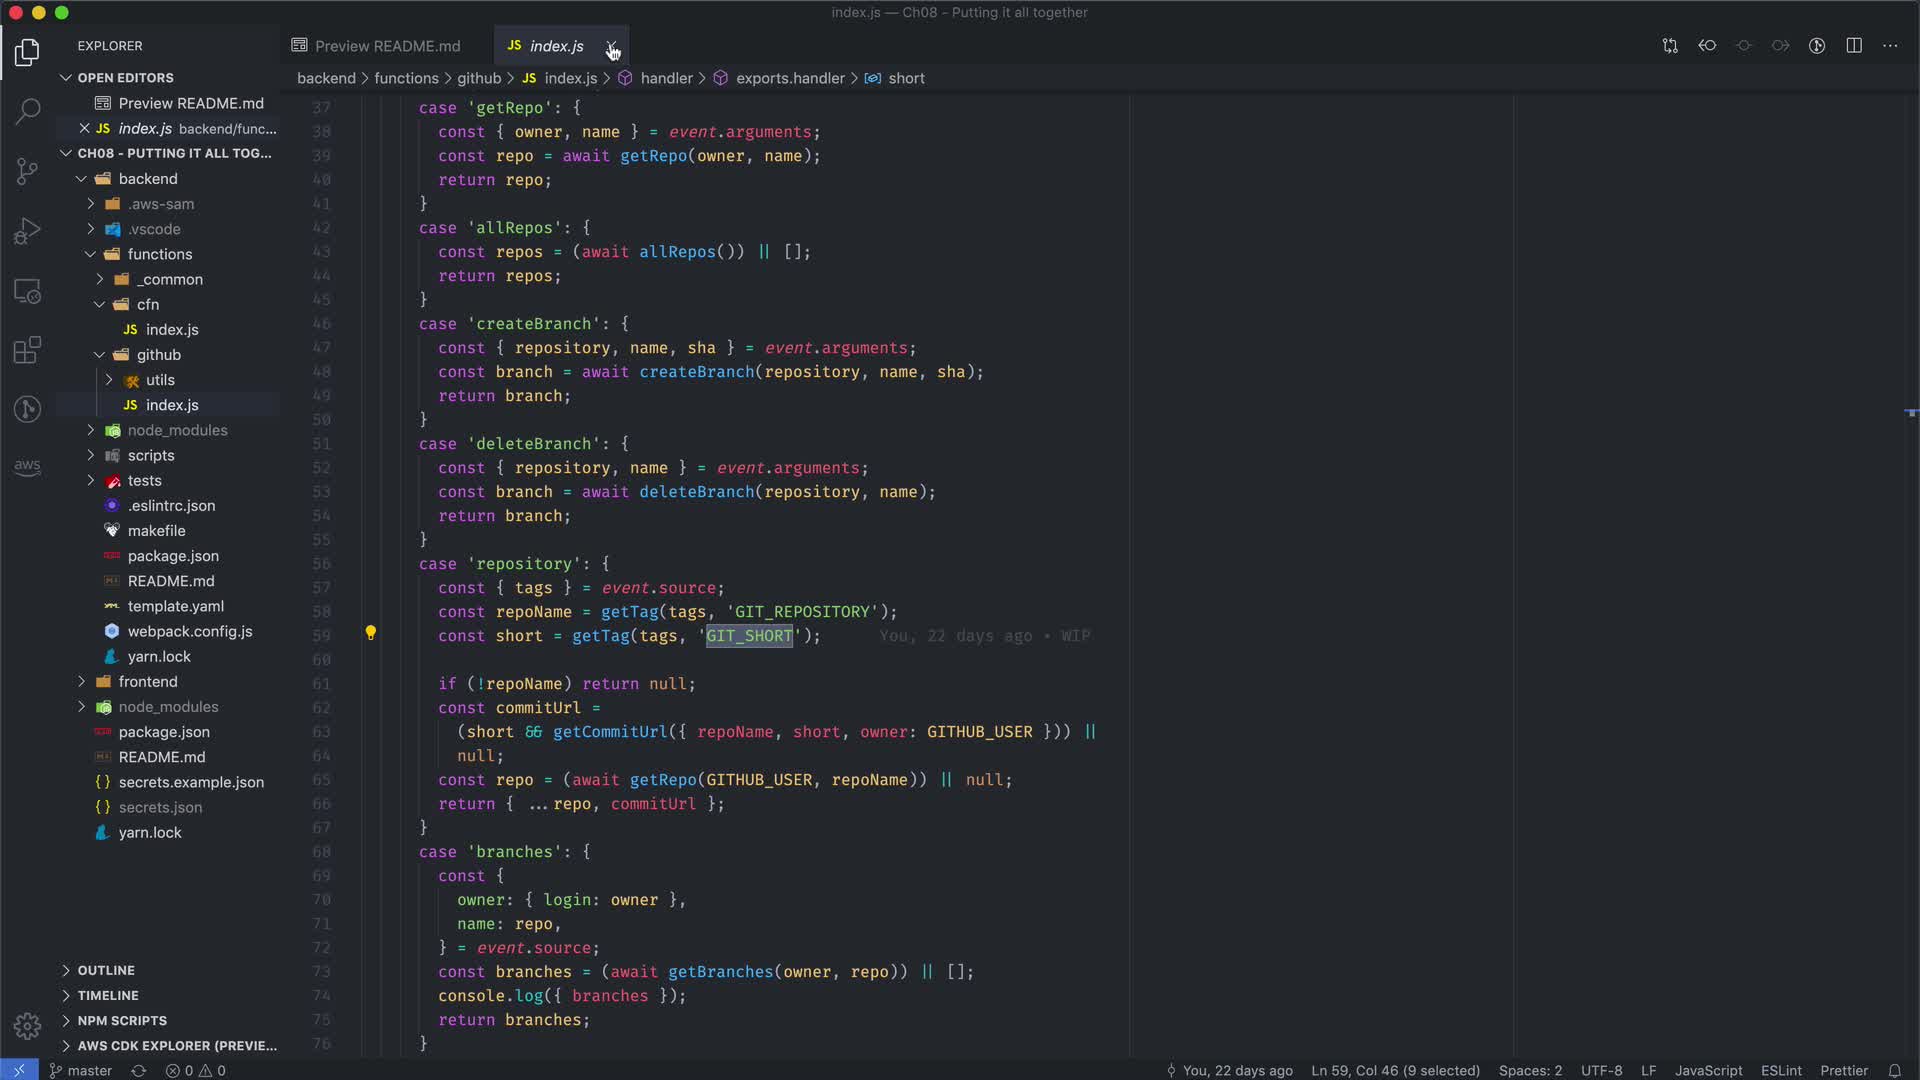Open Source Control view icon
Viewport: 1920px width, 1080px height.
28,171
